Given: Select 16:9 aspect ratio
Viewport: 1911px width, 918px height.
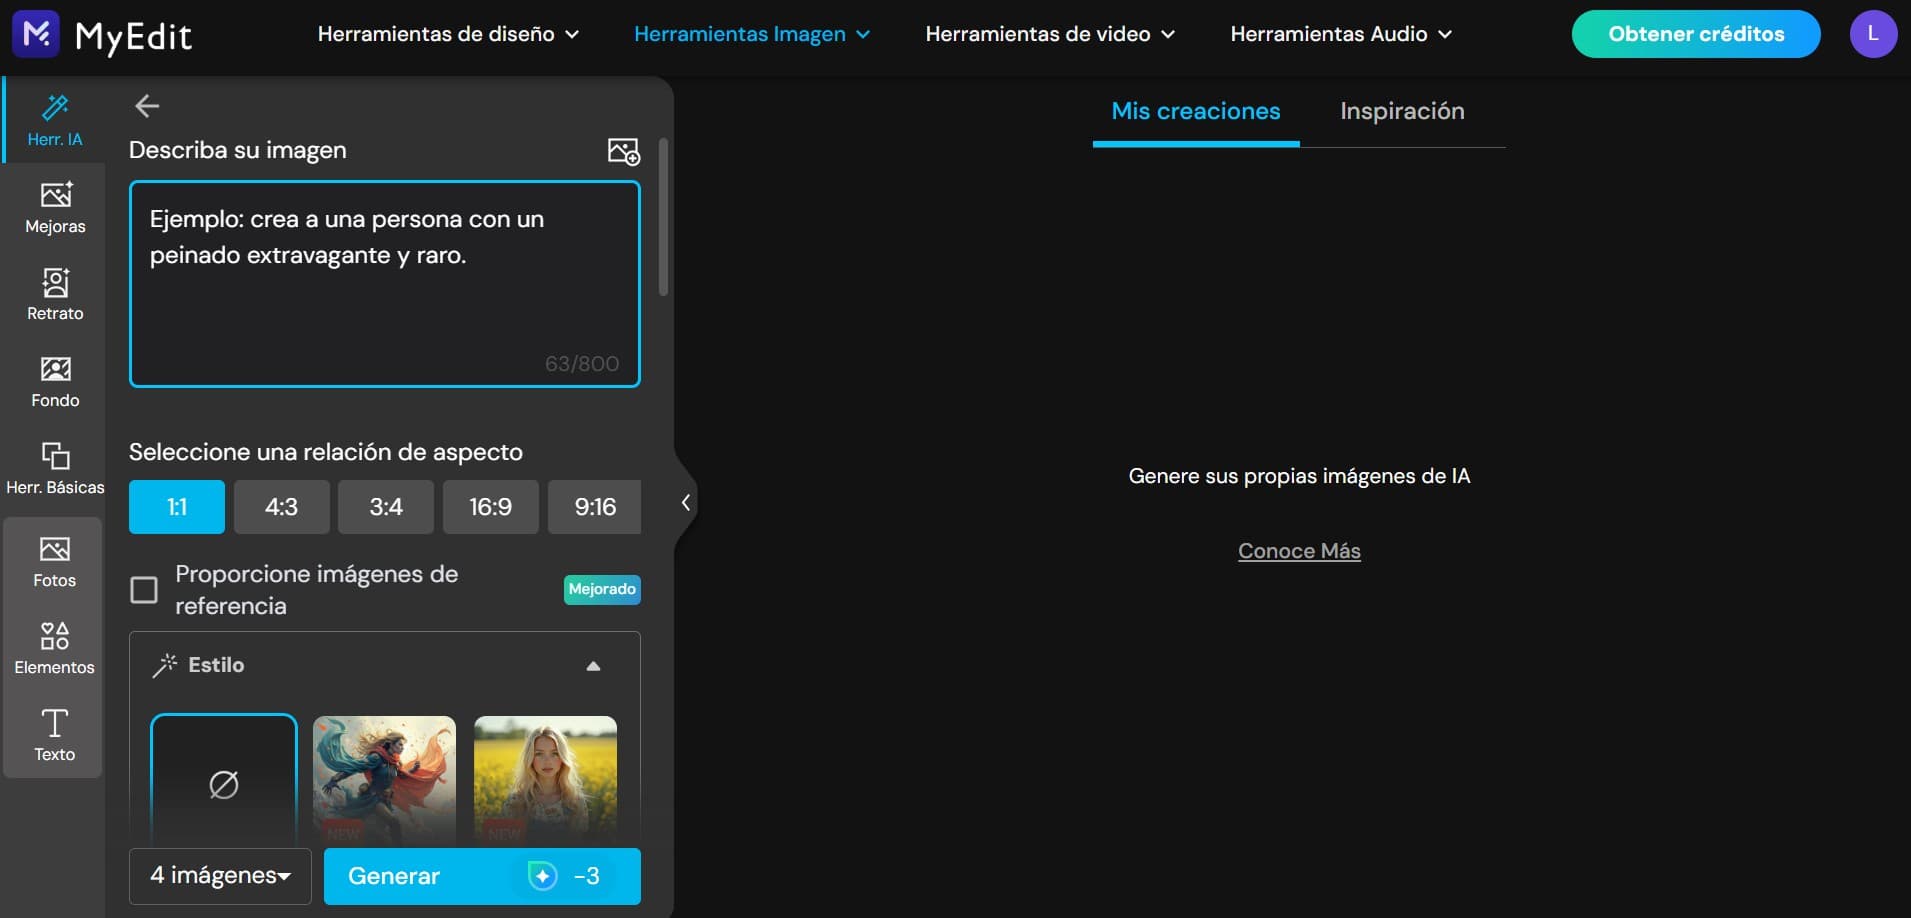Looking at the screenshot, I should (490, 507).
